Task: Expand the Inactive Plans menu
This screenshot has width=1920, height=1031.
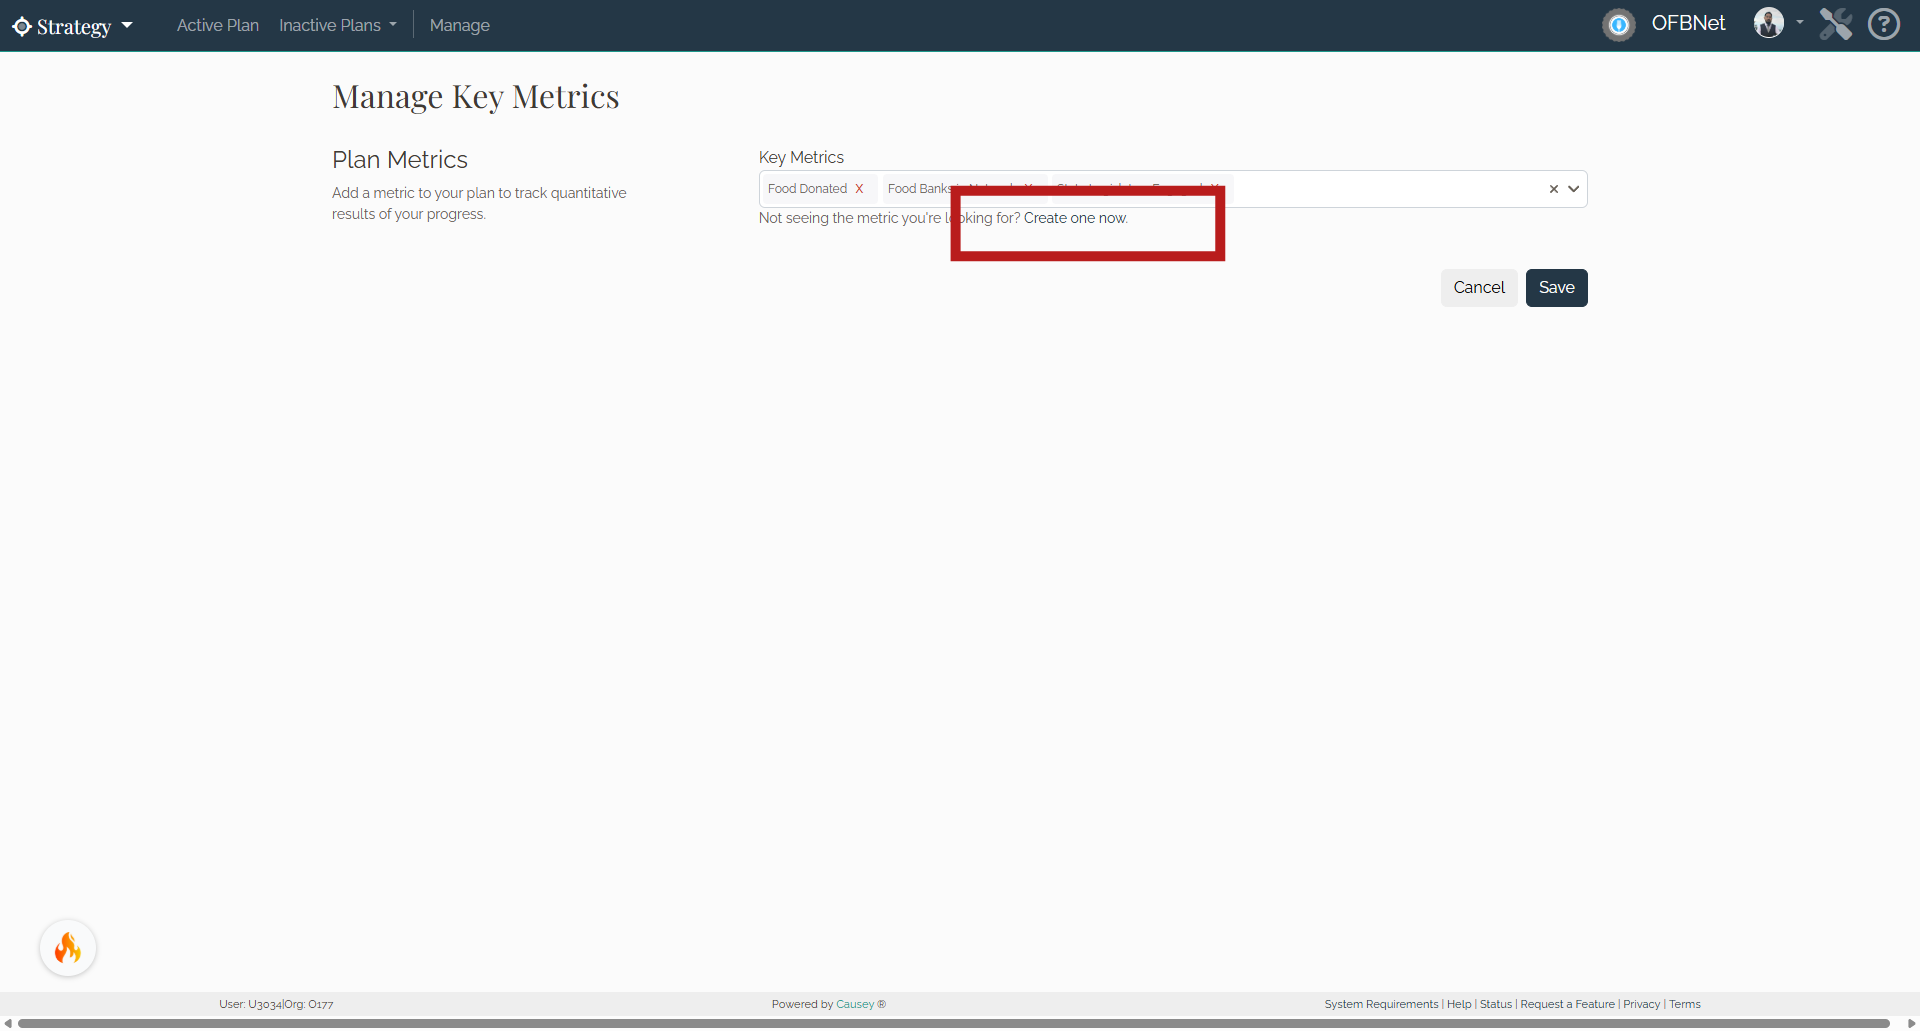Action: tap(338, 25)
